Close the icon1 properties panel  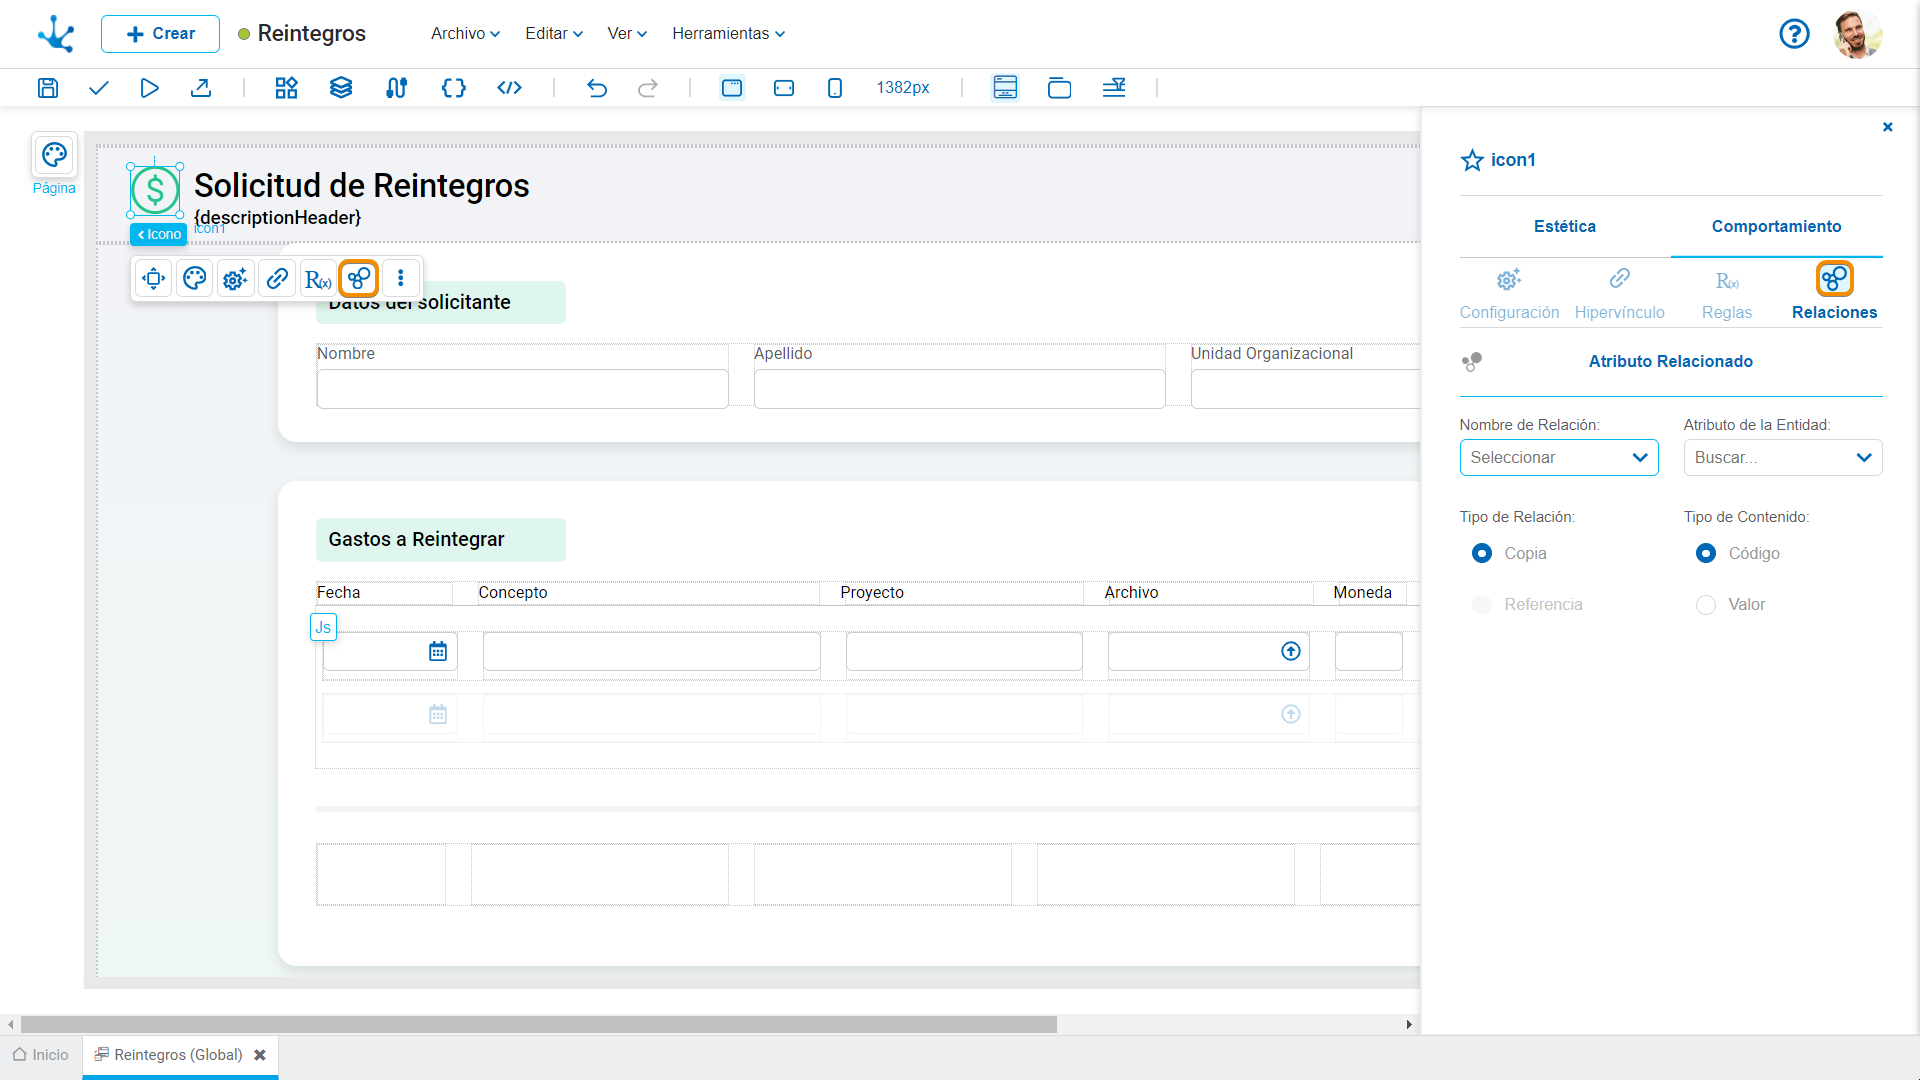1888,127
